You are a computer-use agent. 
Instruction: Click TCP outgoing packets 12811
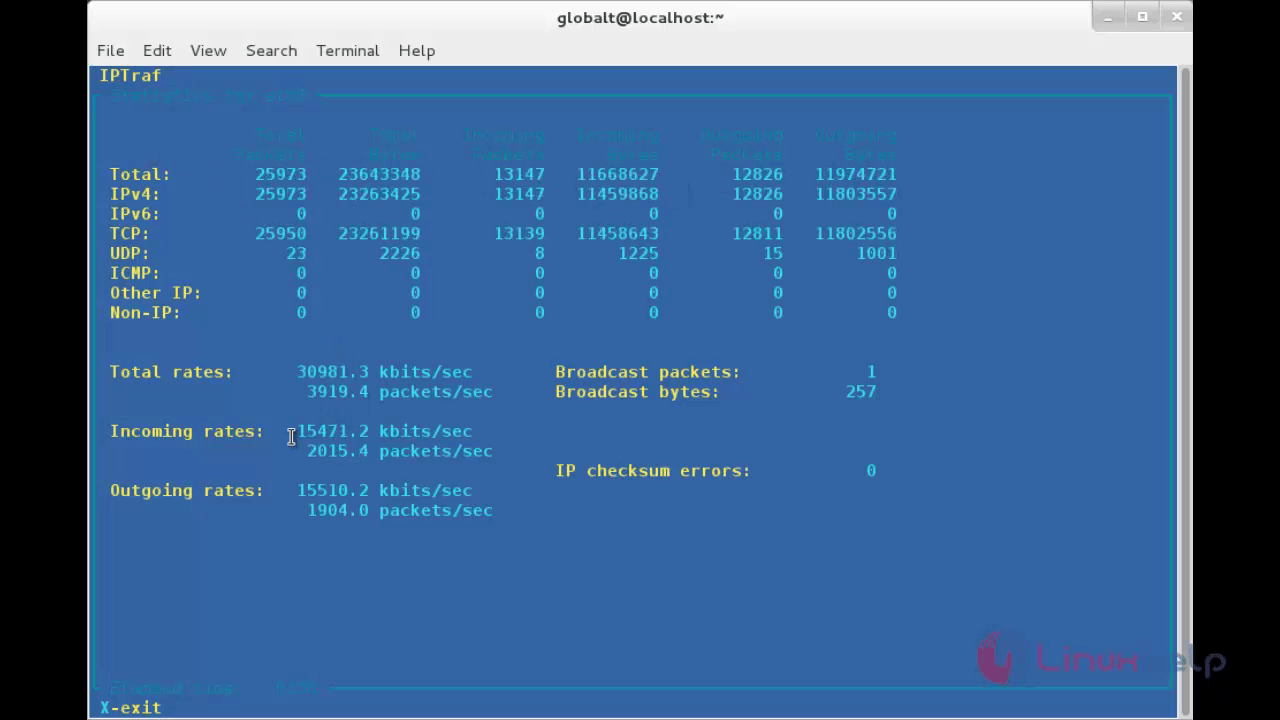(x=757, y=233)
